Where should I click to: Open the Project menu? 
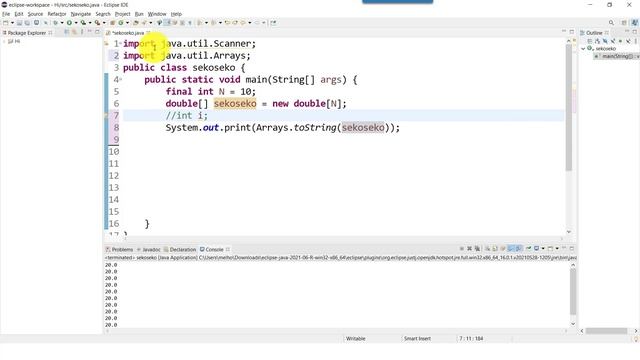coord(122,14)
